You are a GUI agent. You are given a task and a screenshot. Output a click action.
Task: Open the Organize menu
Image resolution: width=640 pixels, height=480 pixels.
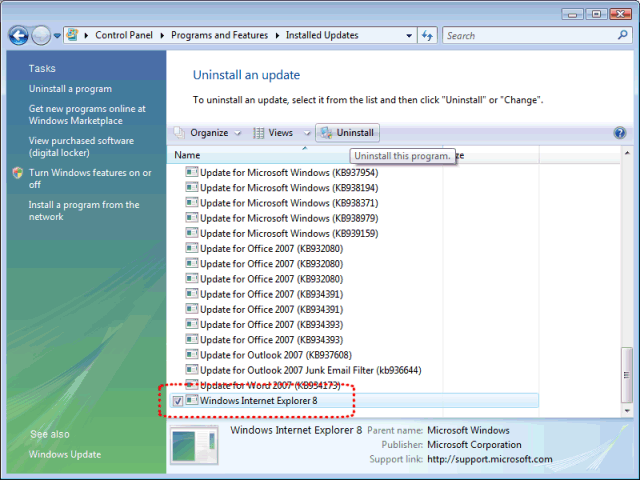(x=208, y=133)
